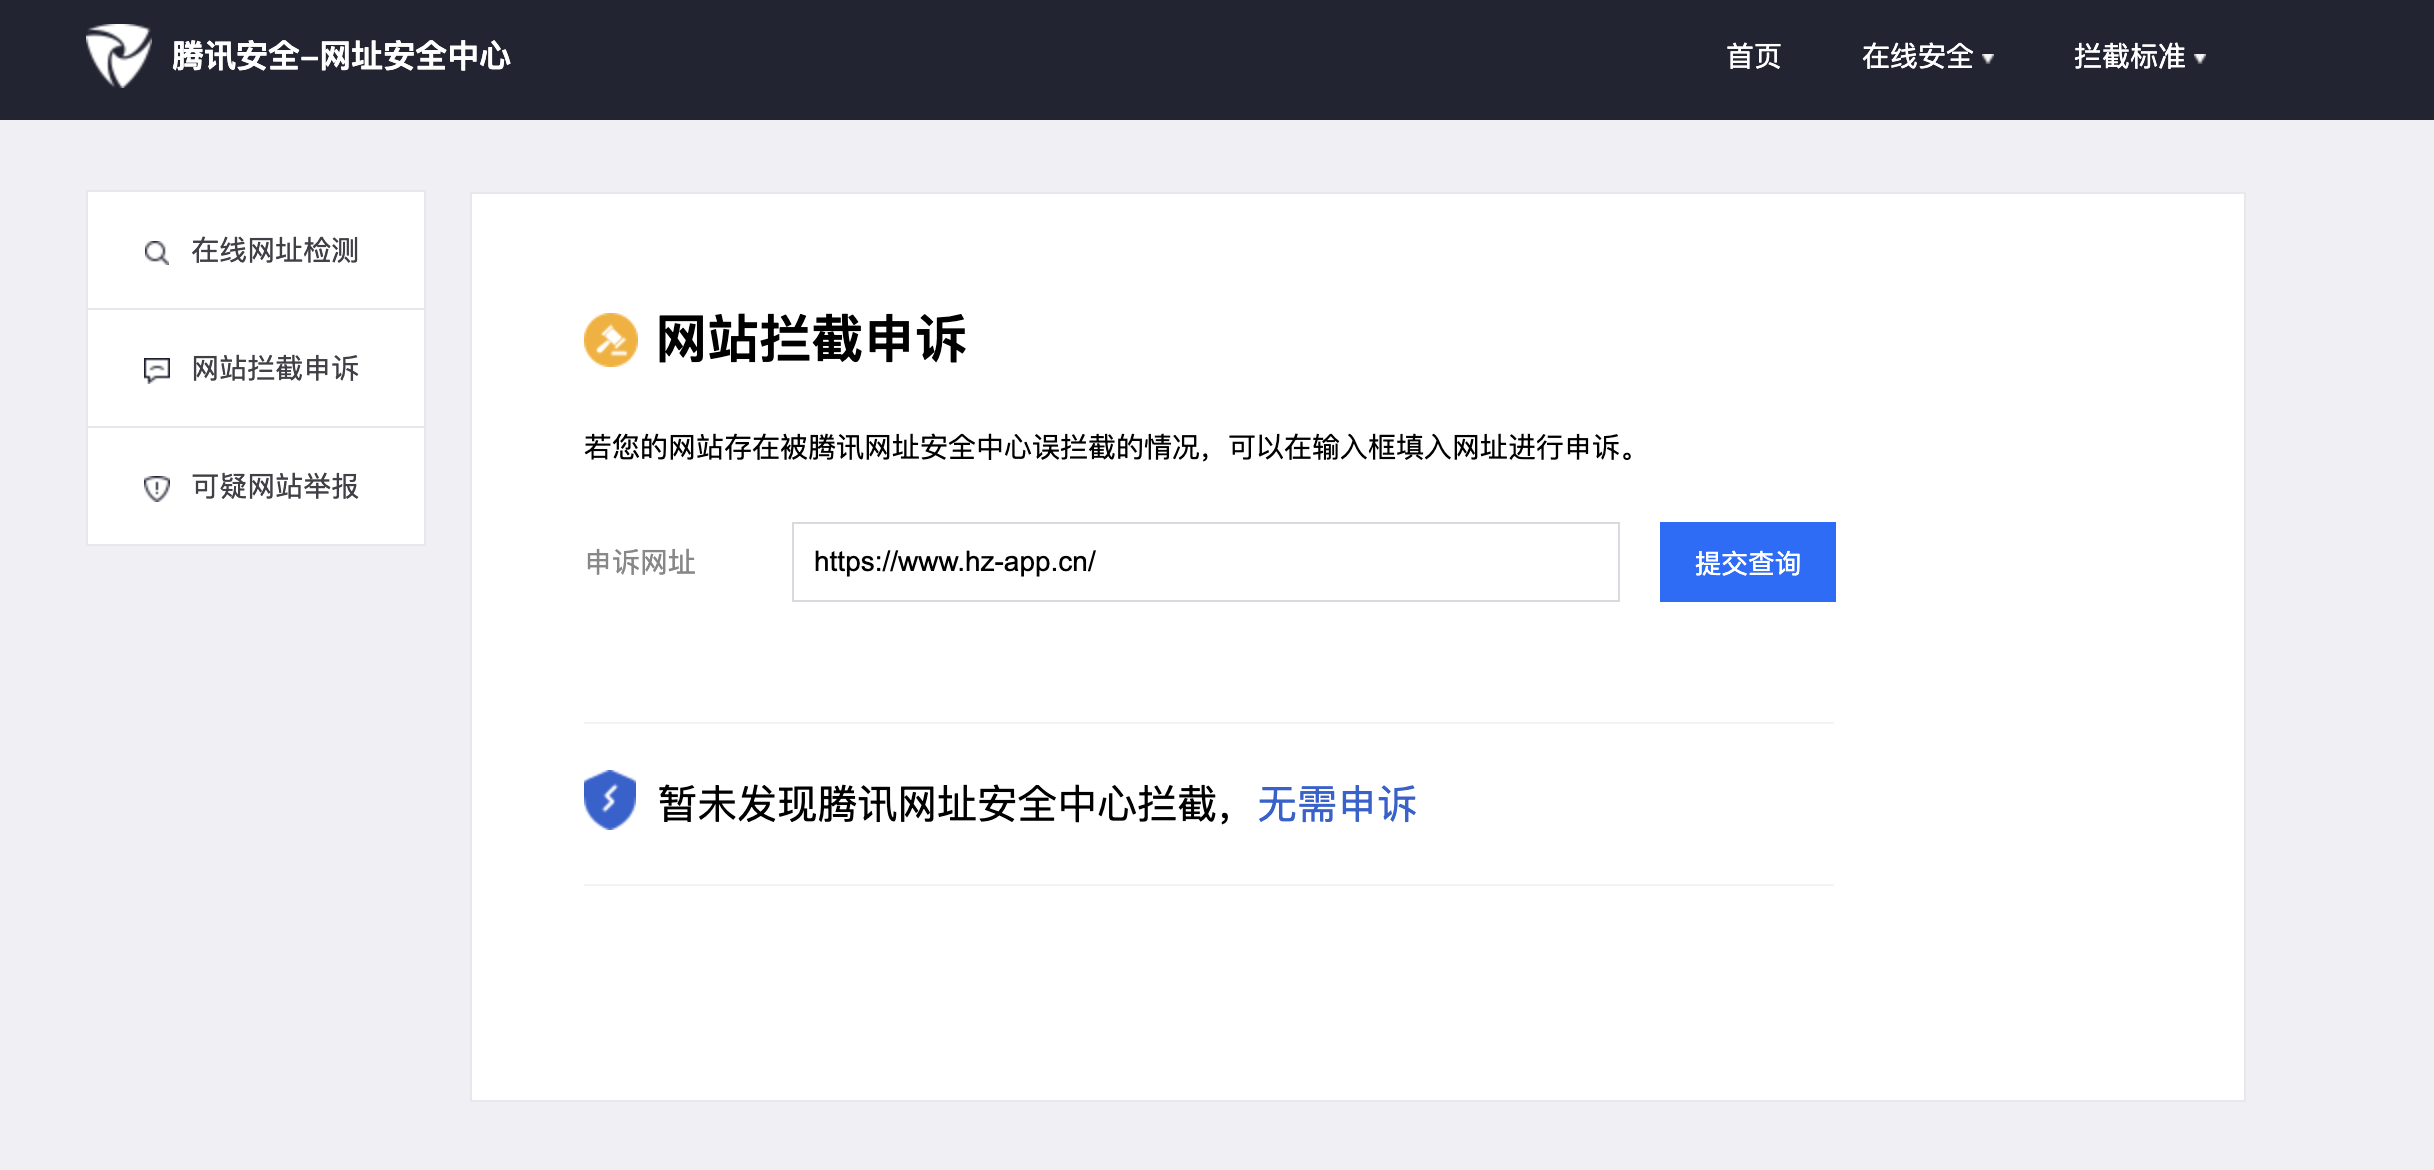Select 网站拦截申诉 in the sidebar

[x=275, y=368]
